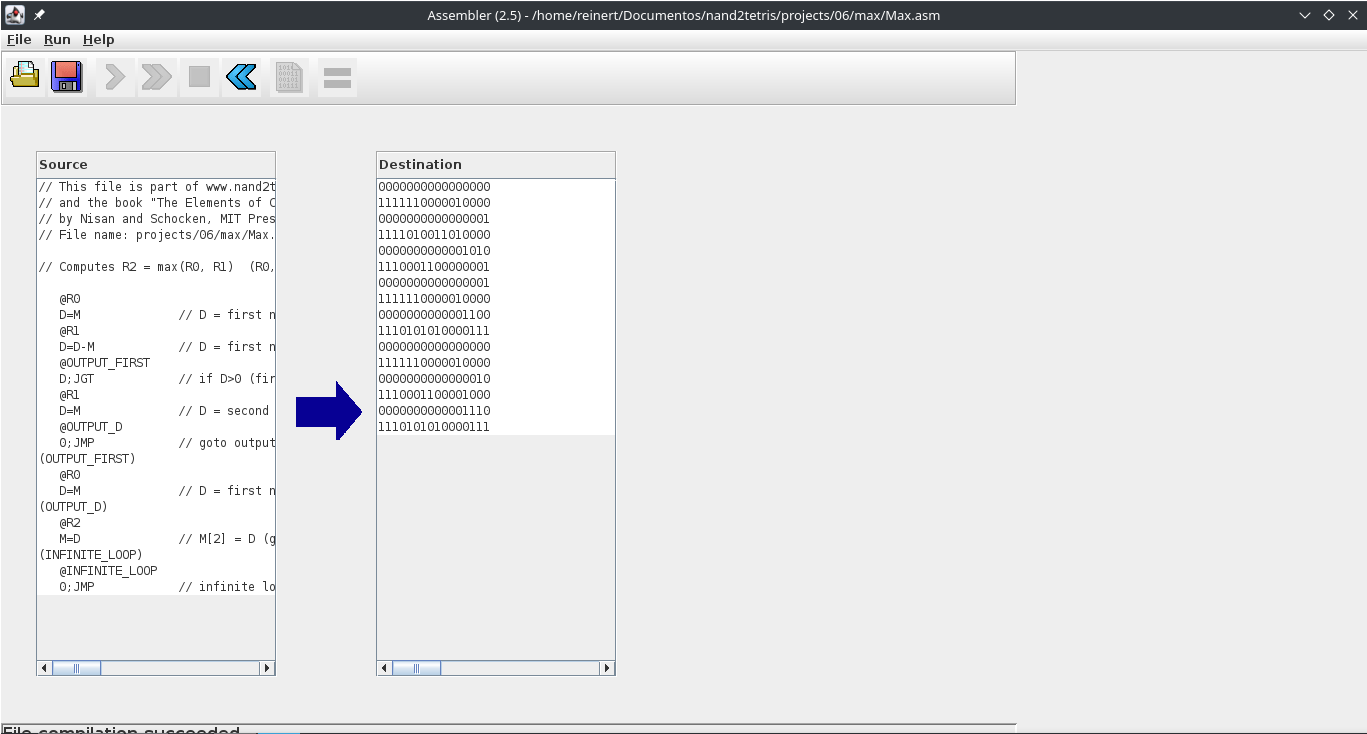Image resolution: width=1367 pixels, height=734 pixels.
Task: Click the Source panel horizontal scrollbar thumb
Action: (76, 668)
